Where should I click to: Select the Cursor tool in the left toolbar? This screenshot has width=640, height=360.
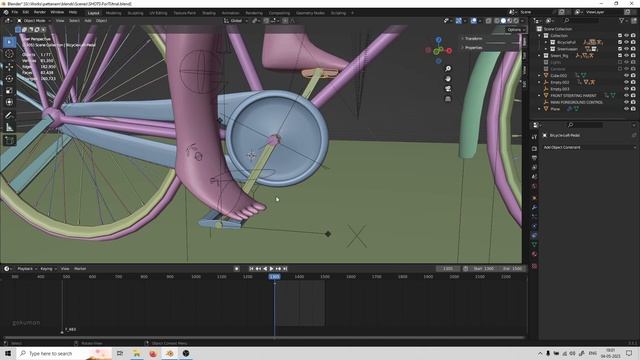(x=9, y=54)
